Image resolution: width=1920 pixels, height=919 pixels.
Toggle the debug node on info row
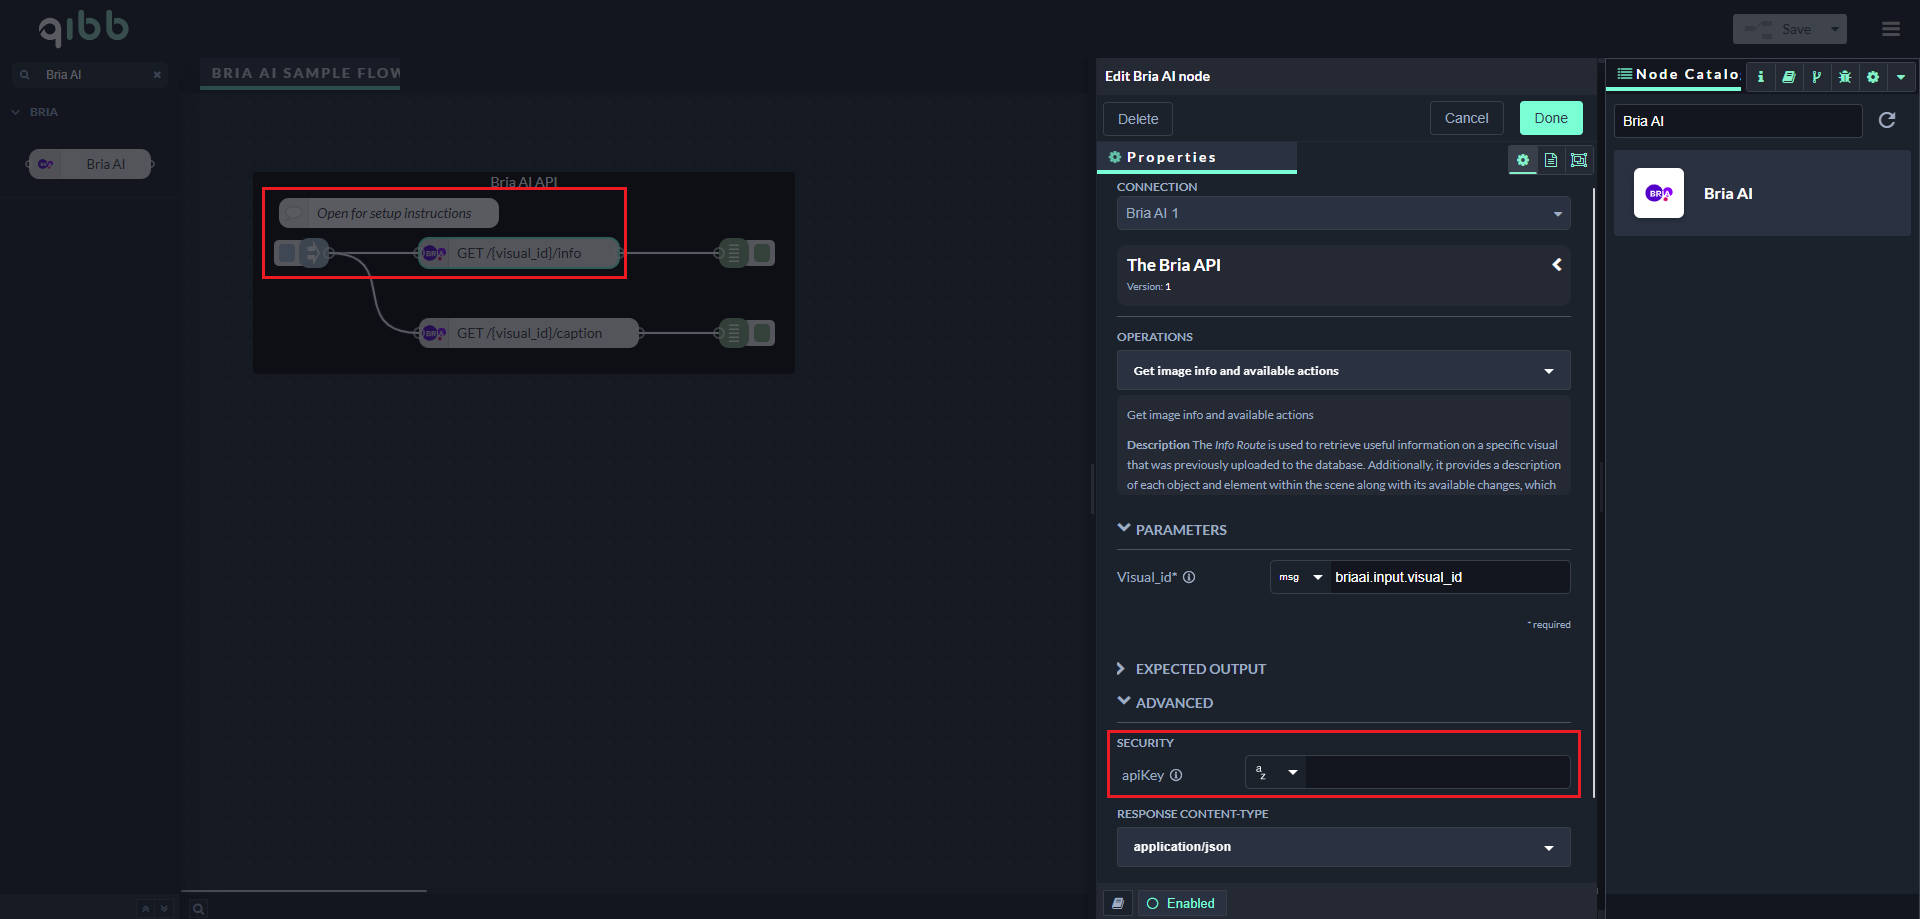click(x=762, y=253)
